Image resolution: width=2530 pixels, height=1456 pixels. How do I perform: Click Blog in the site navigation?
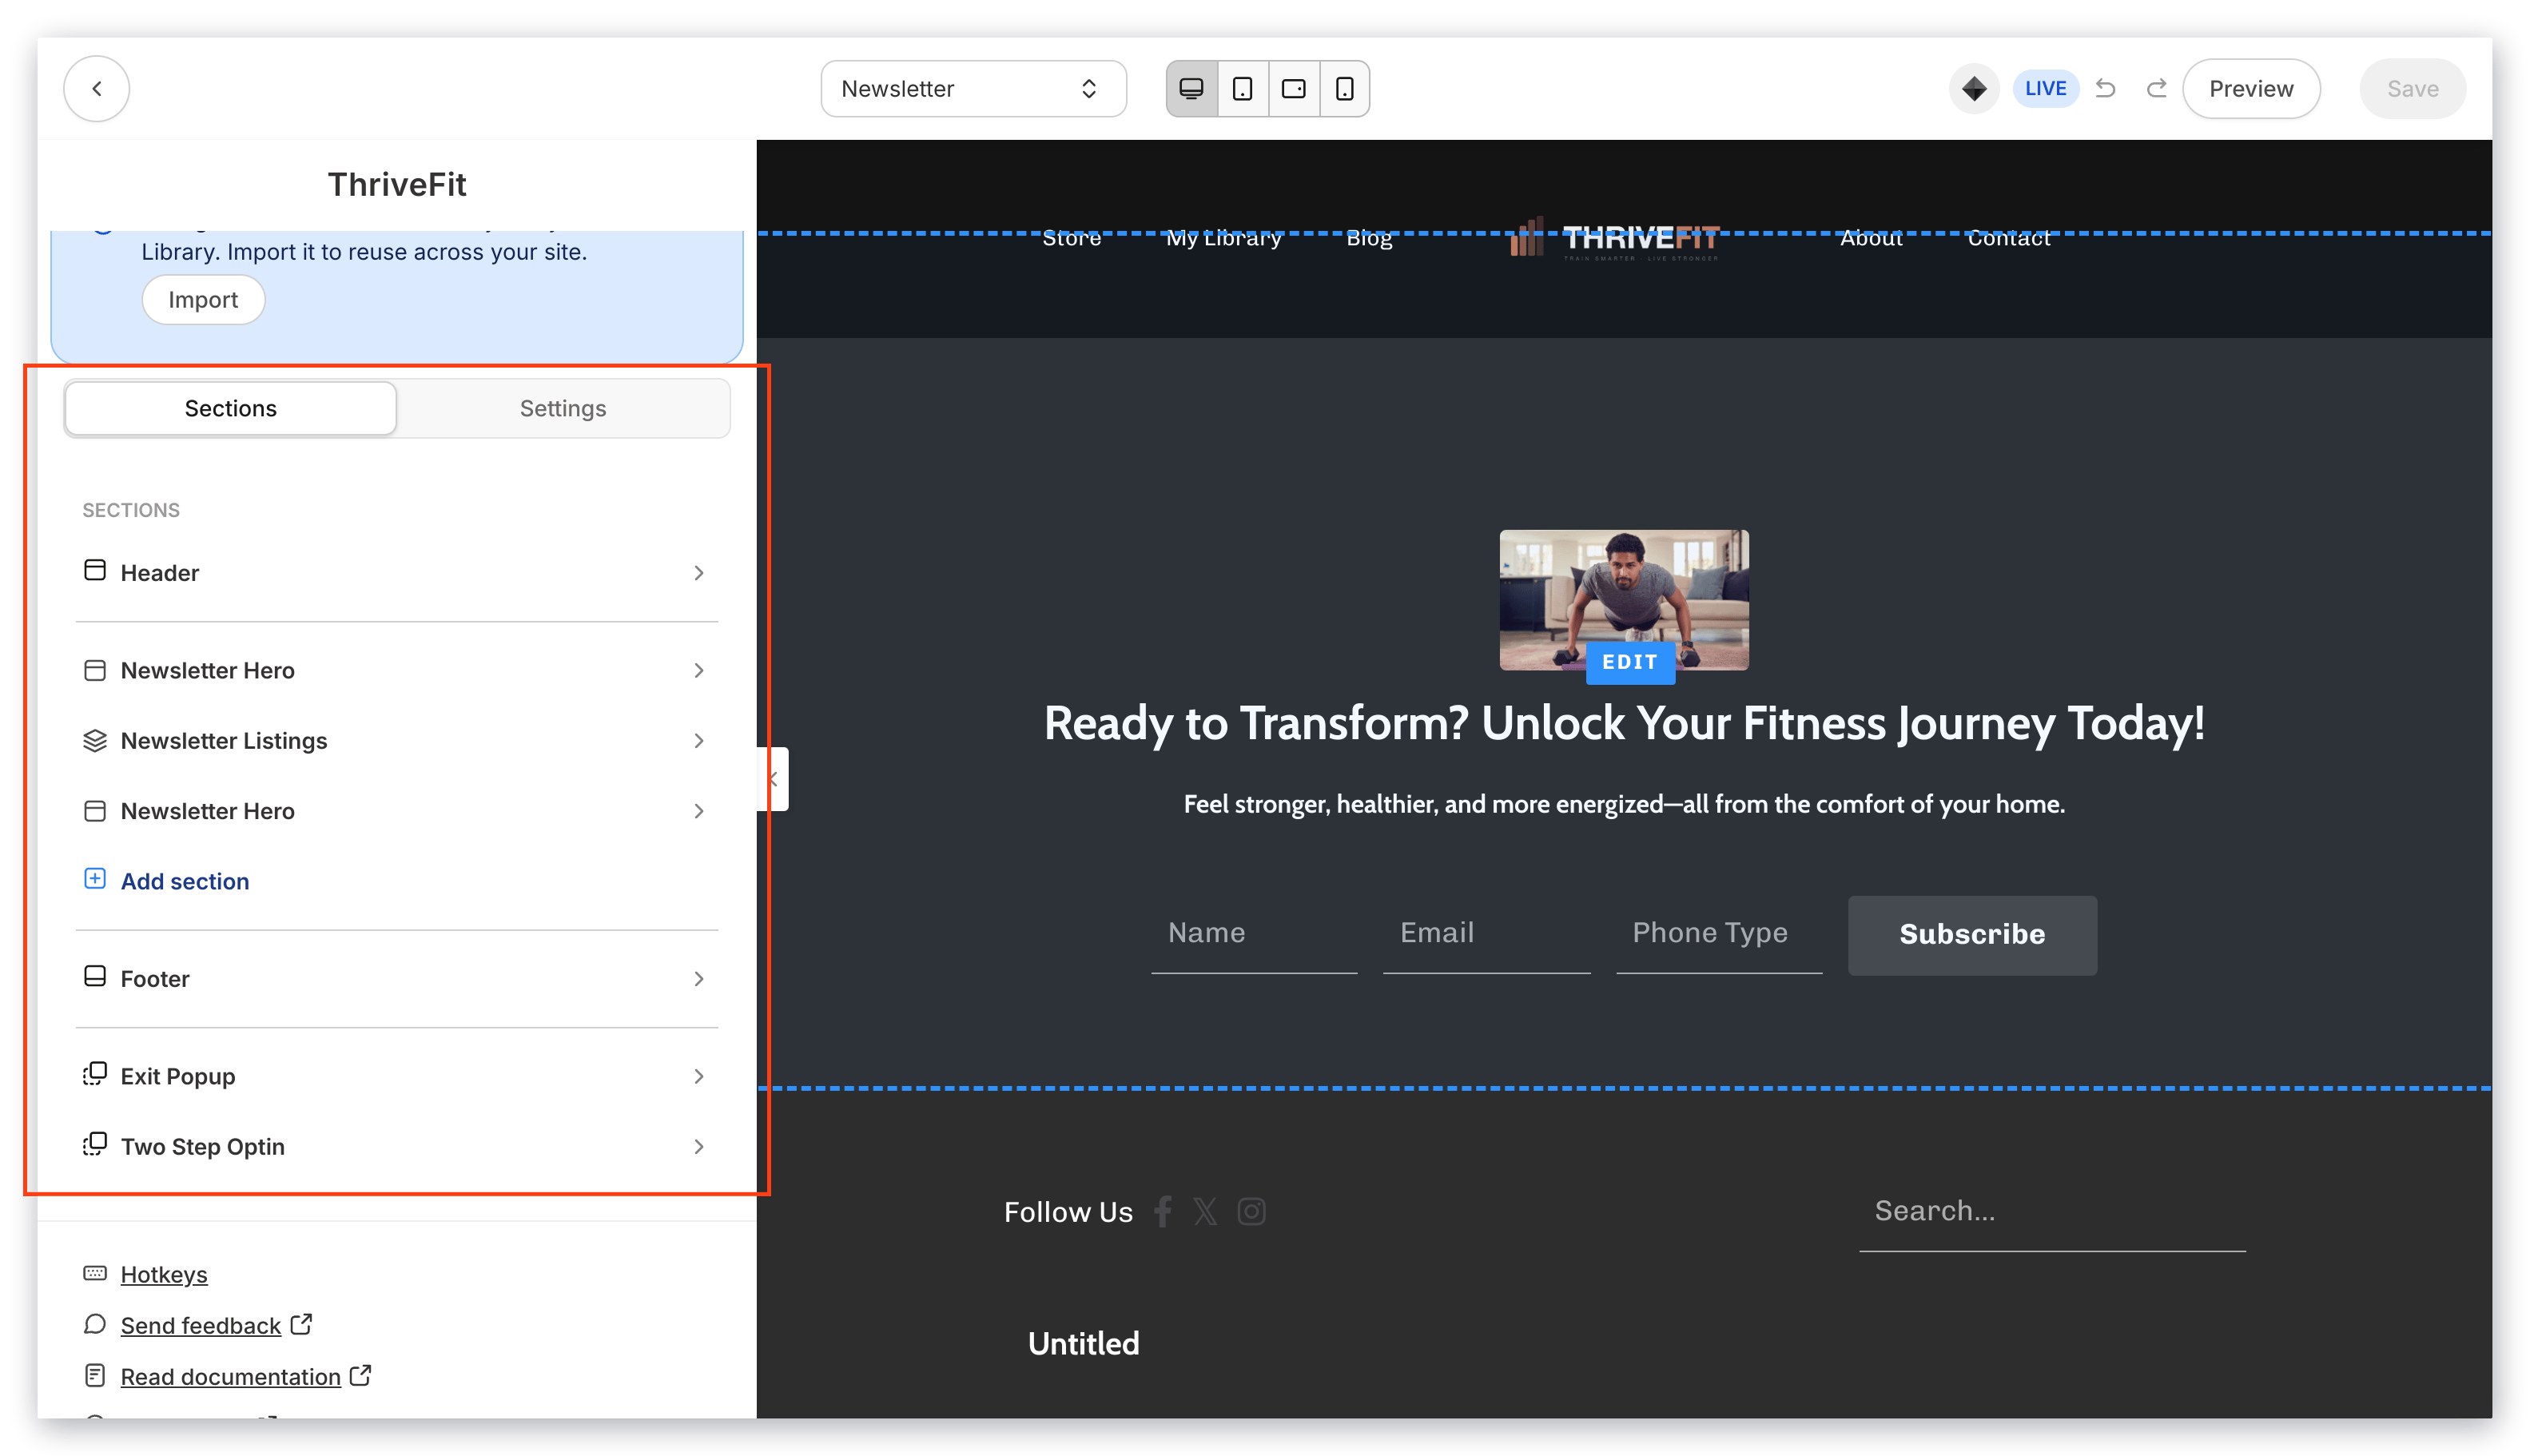pos(1369,238)
